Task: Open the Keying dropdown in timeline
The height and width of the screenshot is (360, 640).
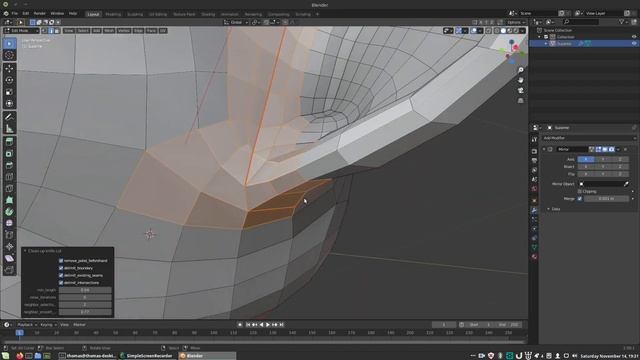Action: click(x=48, y=325)
